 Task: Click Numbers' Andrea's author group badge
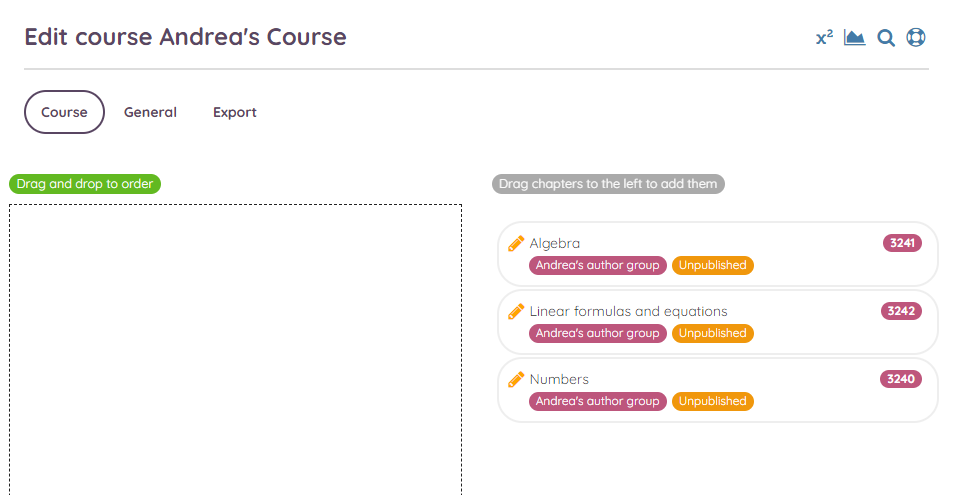point(598,401)
